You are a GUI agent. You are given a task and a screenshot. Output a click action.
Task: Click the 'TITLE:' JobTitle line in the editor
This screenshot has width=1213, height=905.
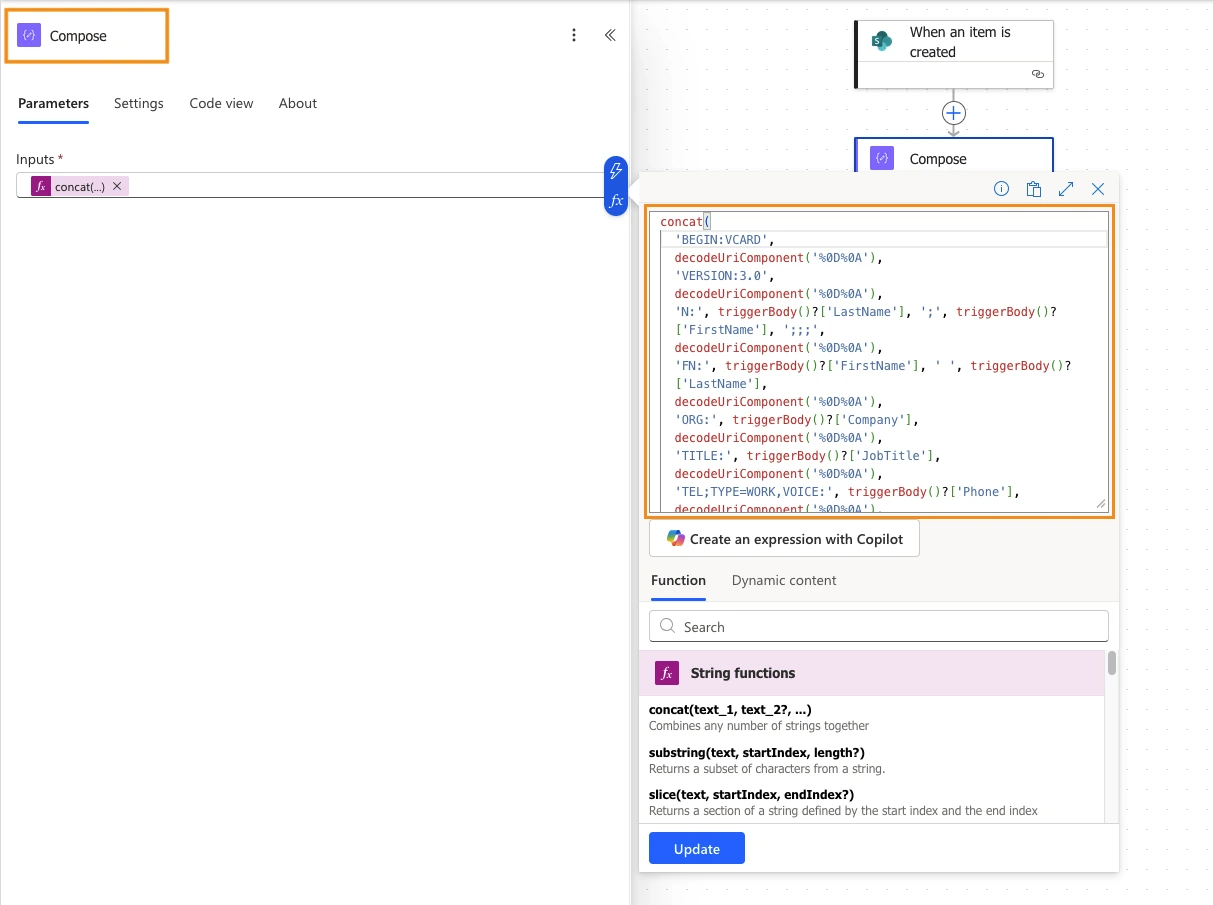808,456
